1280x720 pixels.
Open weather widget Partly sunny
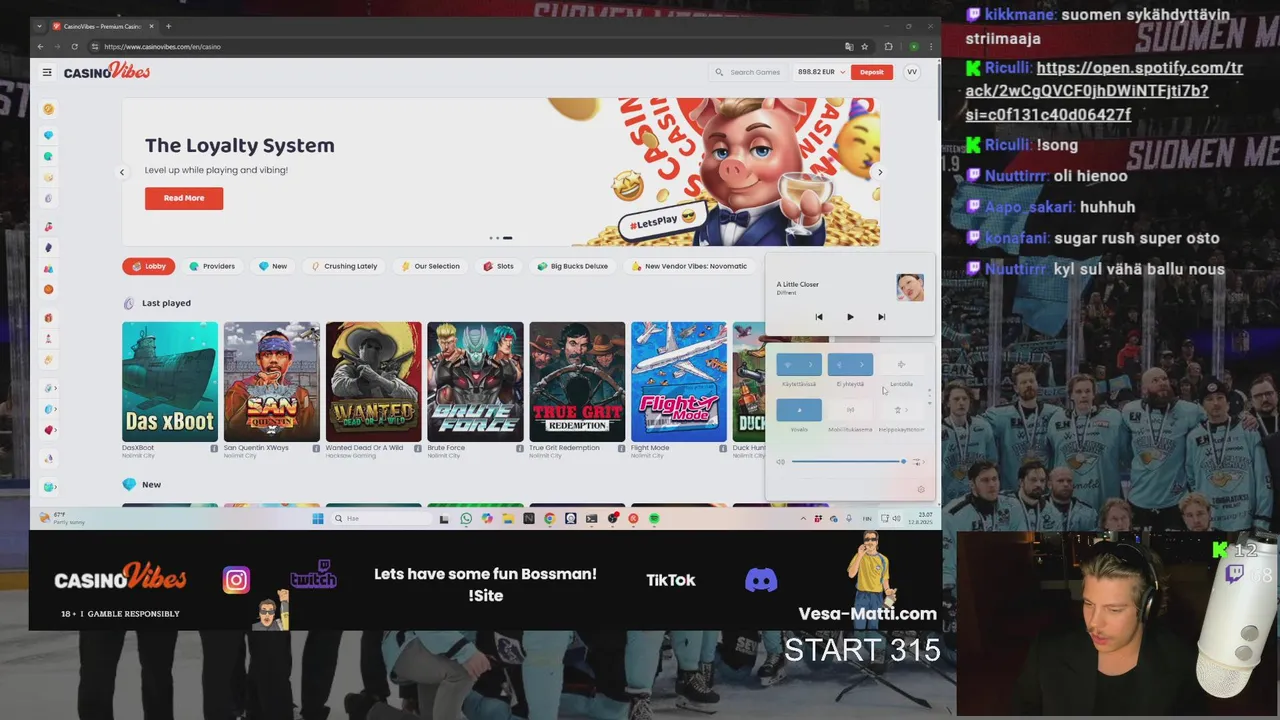(x=62, y=518)
